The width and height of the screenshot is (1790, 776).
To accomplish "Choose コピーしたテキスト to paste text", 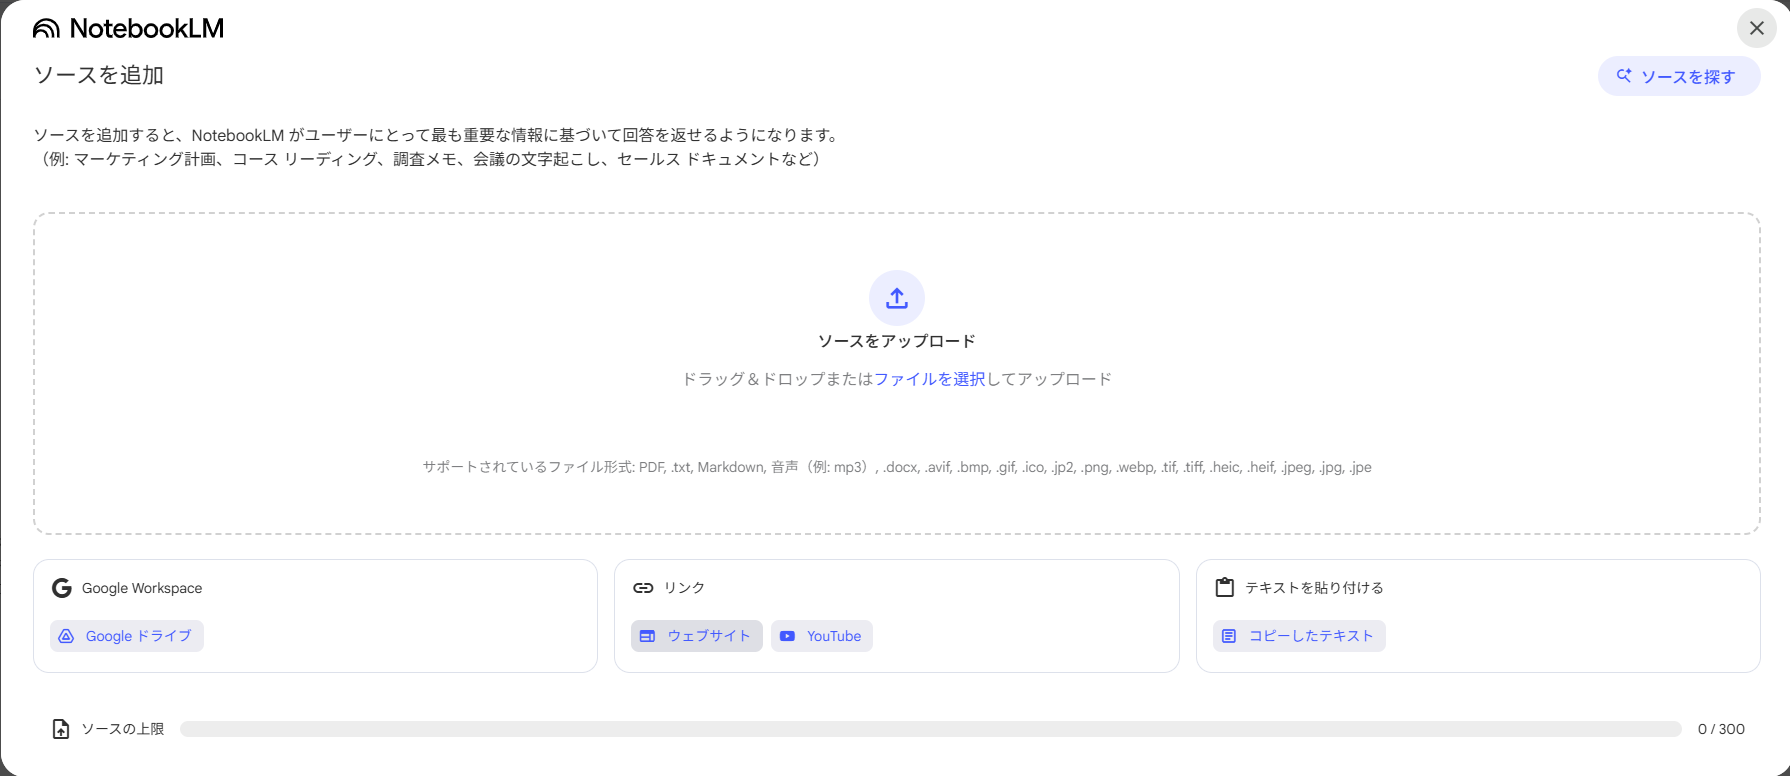I will 1299,636.
